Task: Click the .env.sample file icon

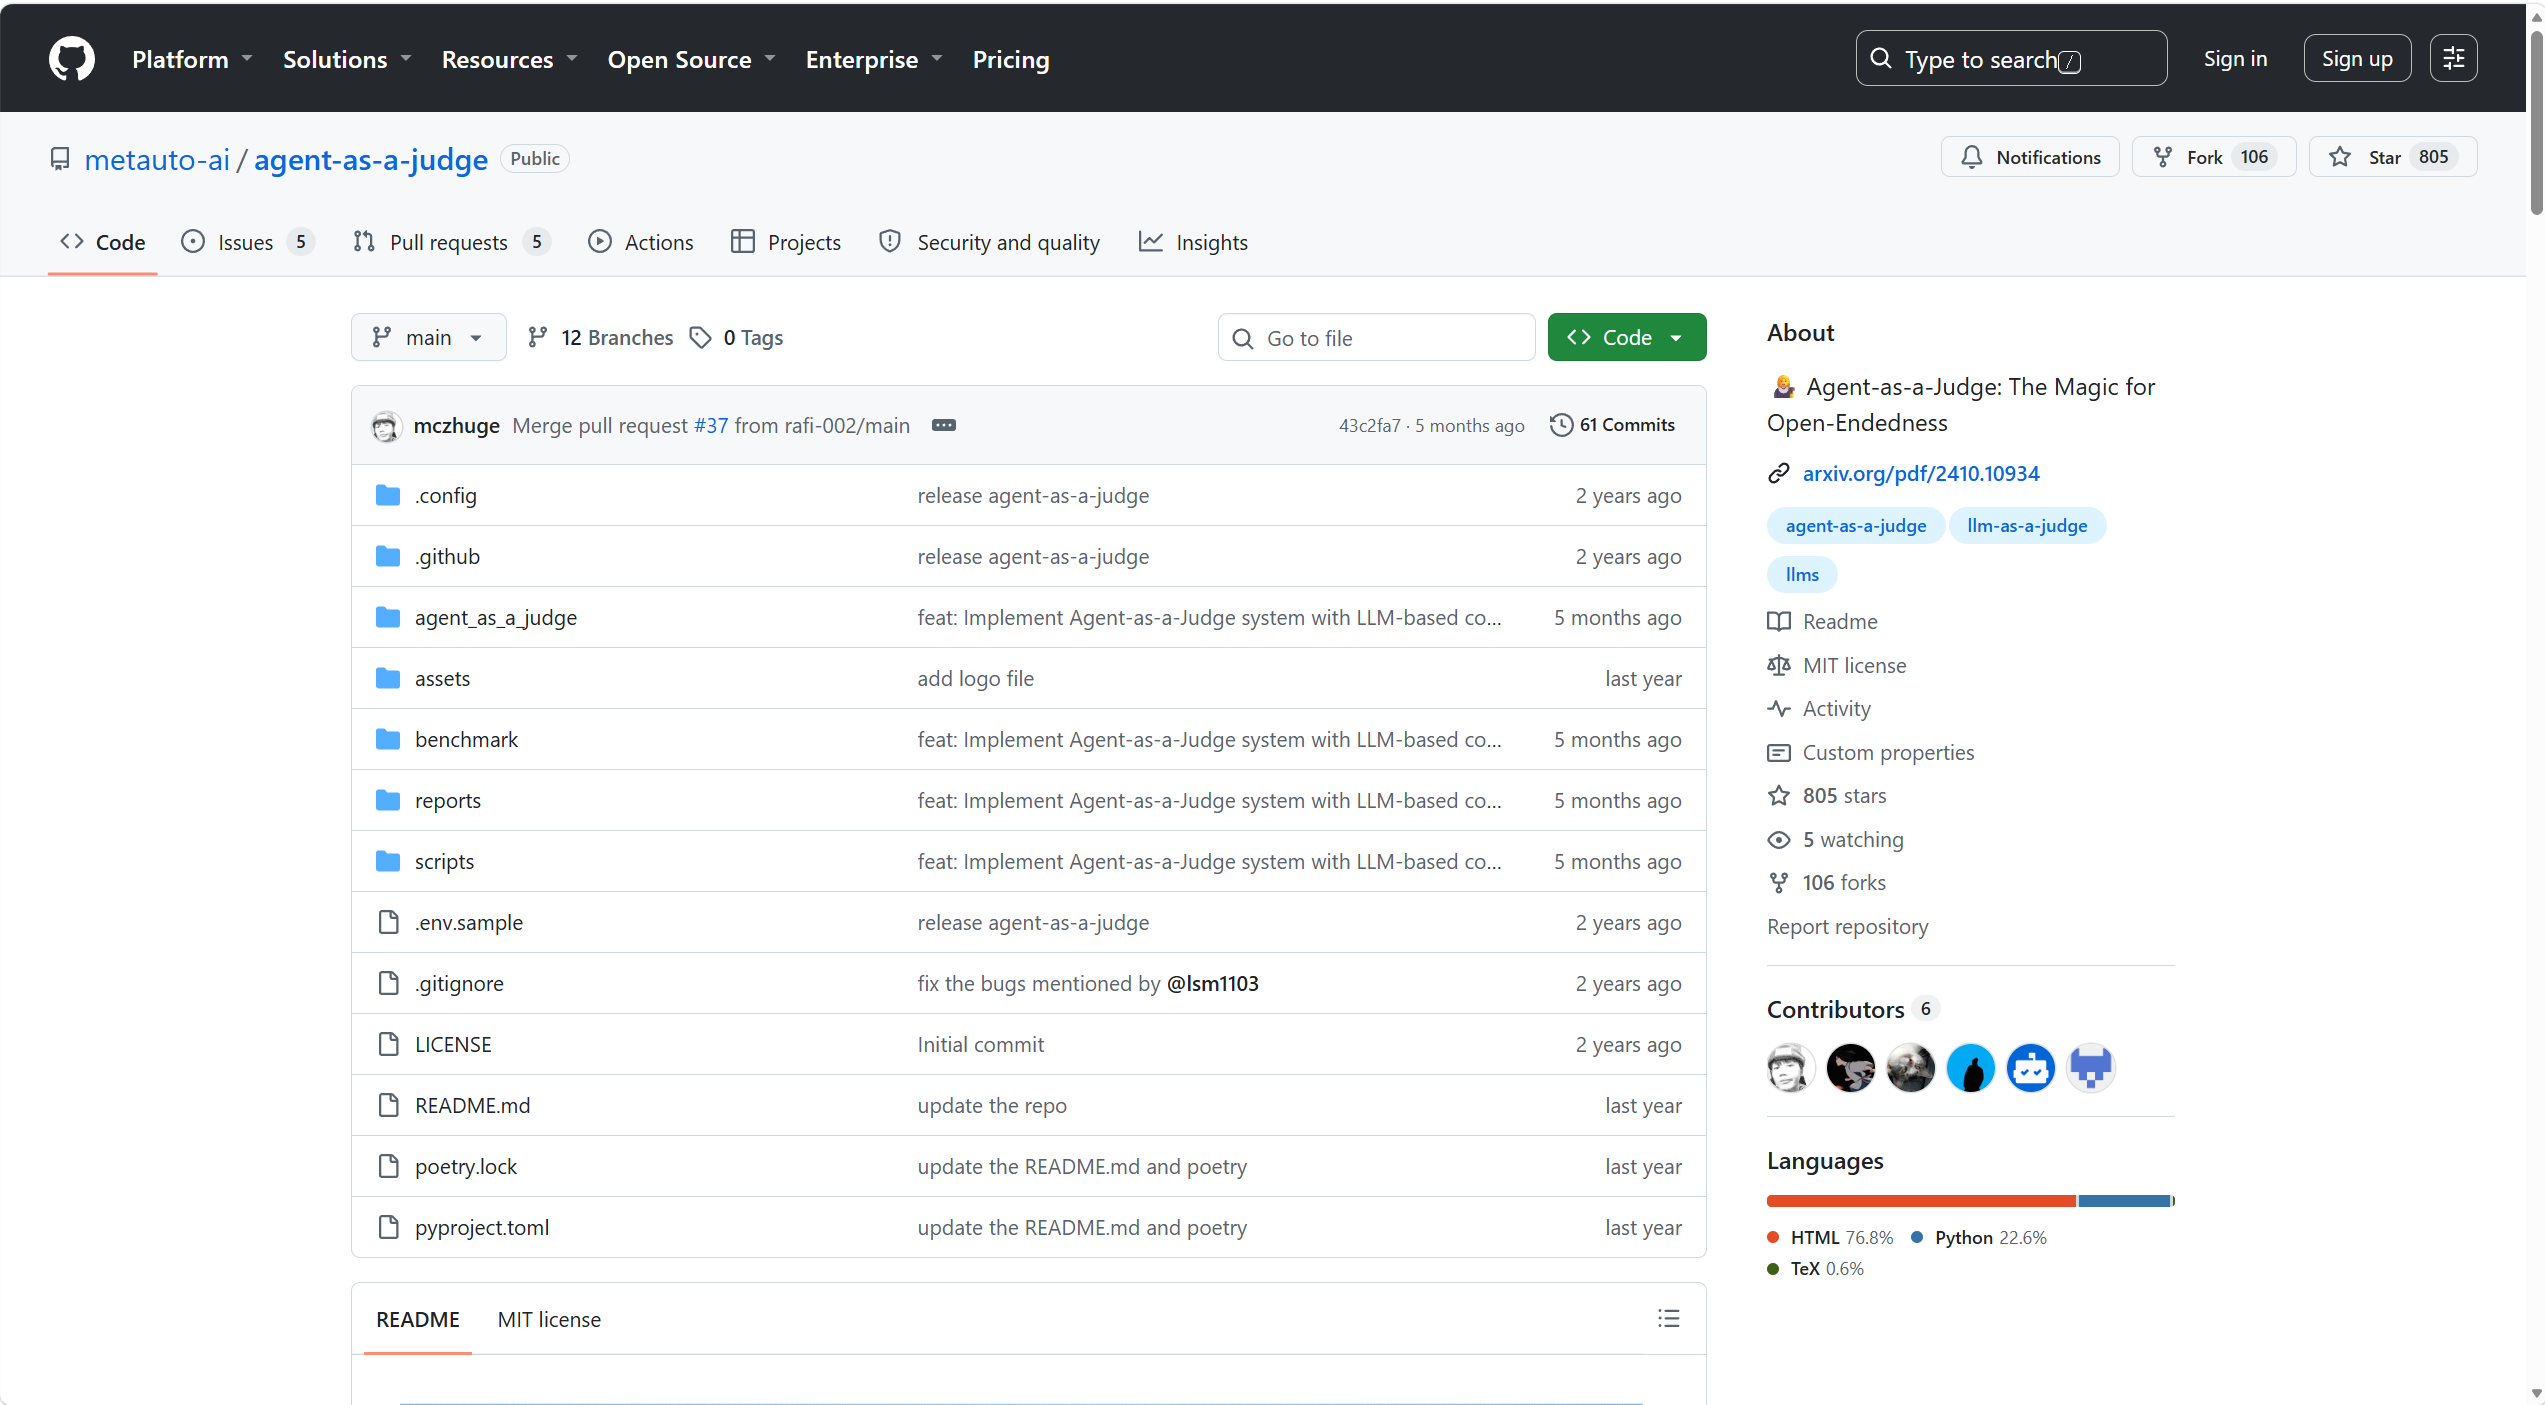Action: 388,923
